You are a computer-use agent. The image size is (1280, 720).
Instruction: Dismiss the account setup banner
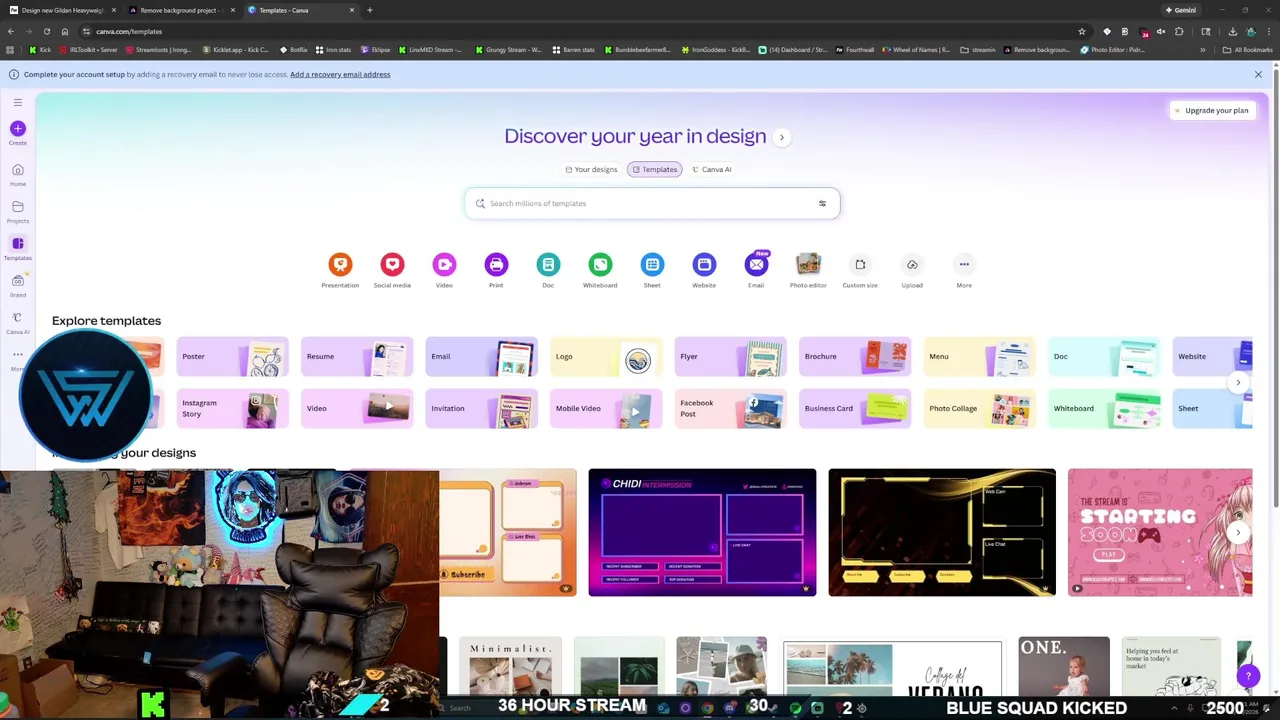click(1258, 74)
